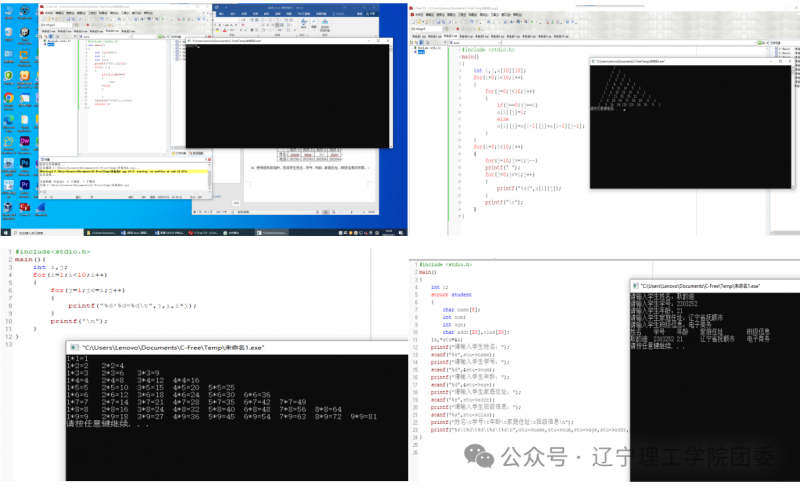This screenshot has height=489, width=800.
Task: Select the main node in the left C-Free symbol tree
Action: click(x=51, y=44)
